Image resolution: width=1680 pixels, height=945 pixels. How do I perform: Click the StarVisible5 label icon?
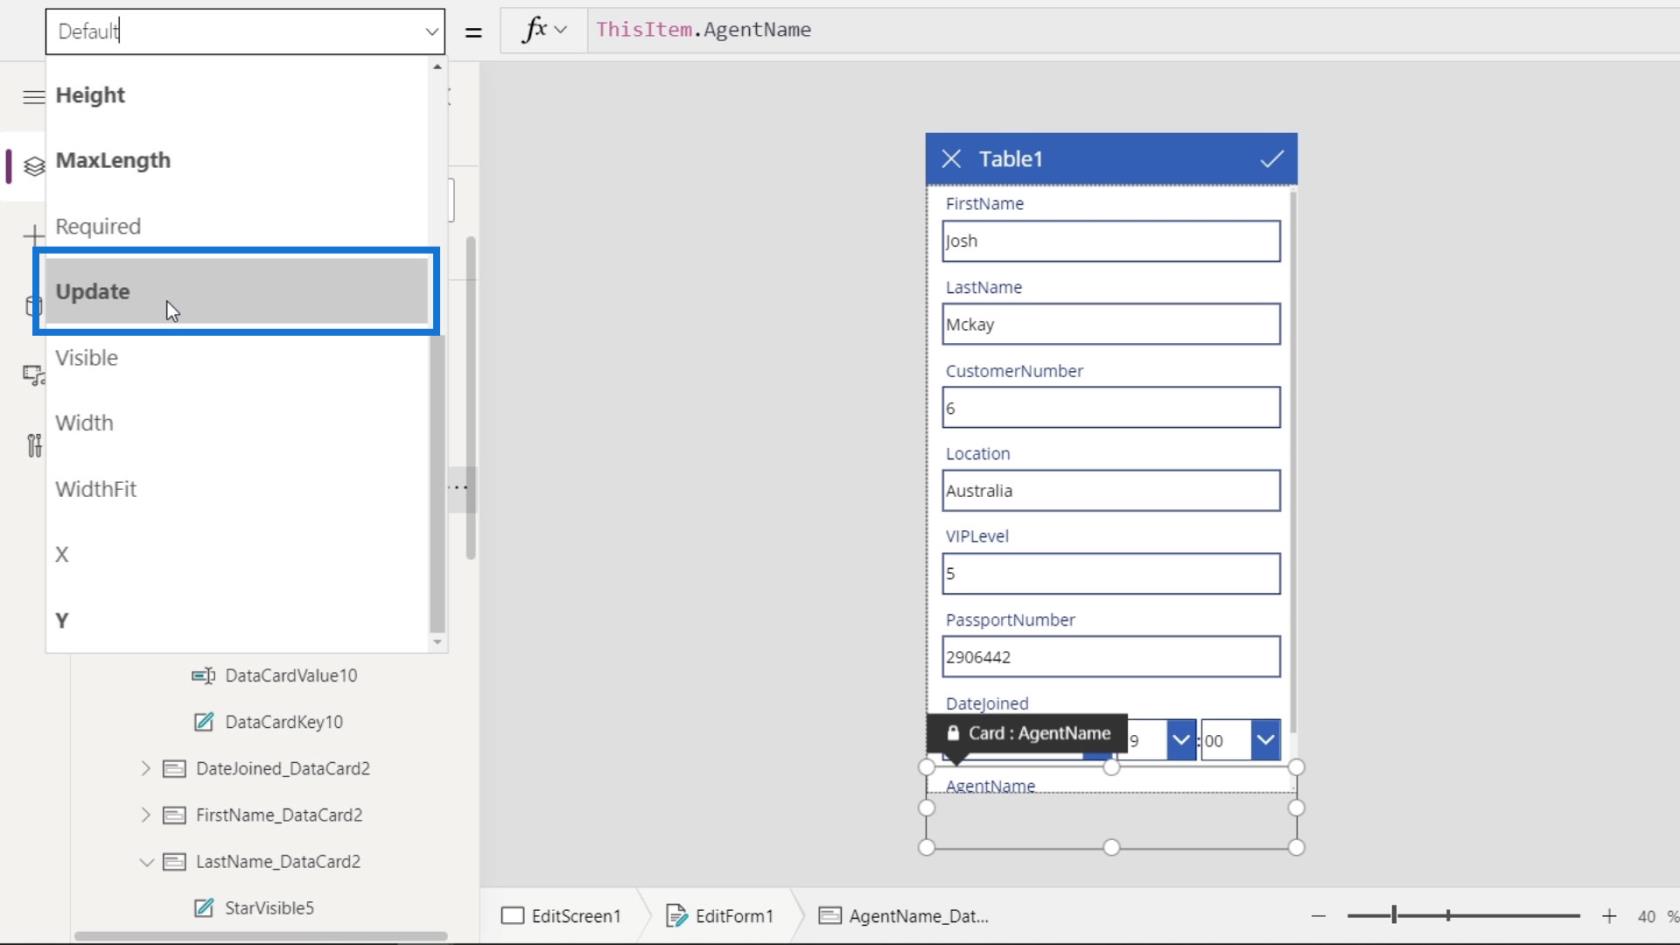point(203,908)
